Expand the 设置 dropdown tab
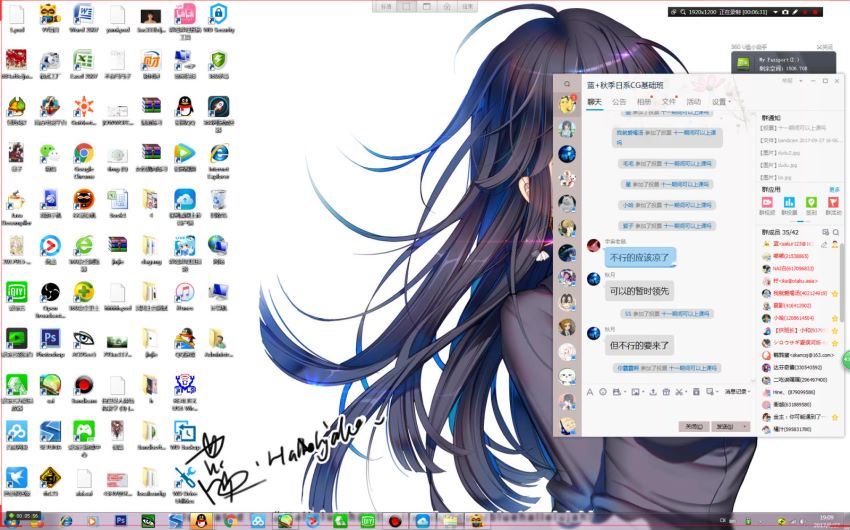Screen dimensions: 850x530 721,102
